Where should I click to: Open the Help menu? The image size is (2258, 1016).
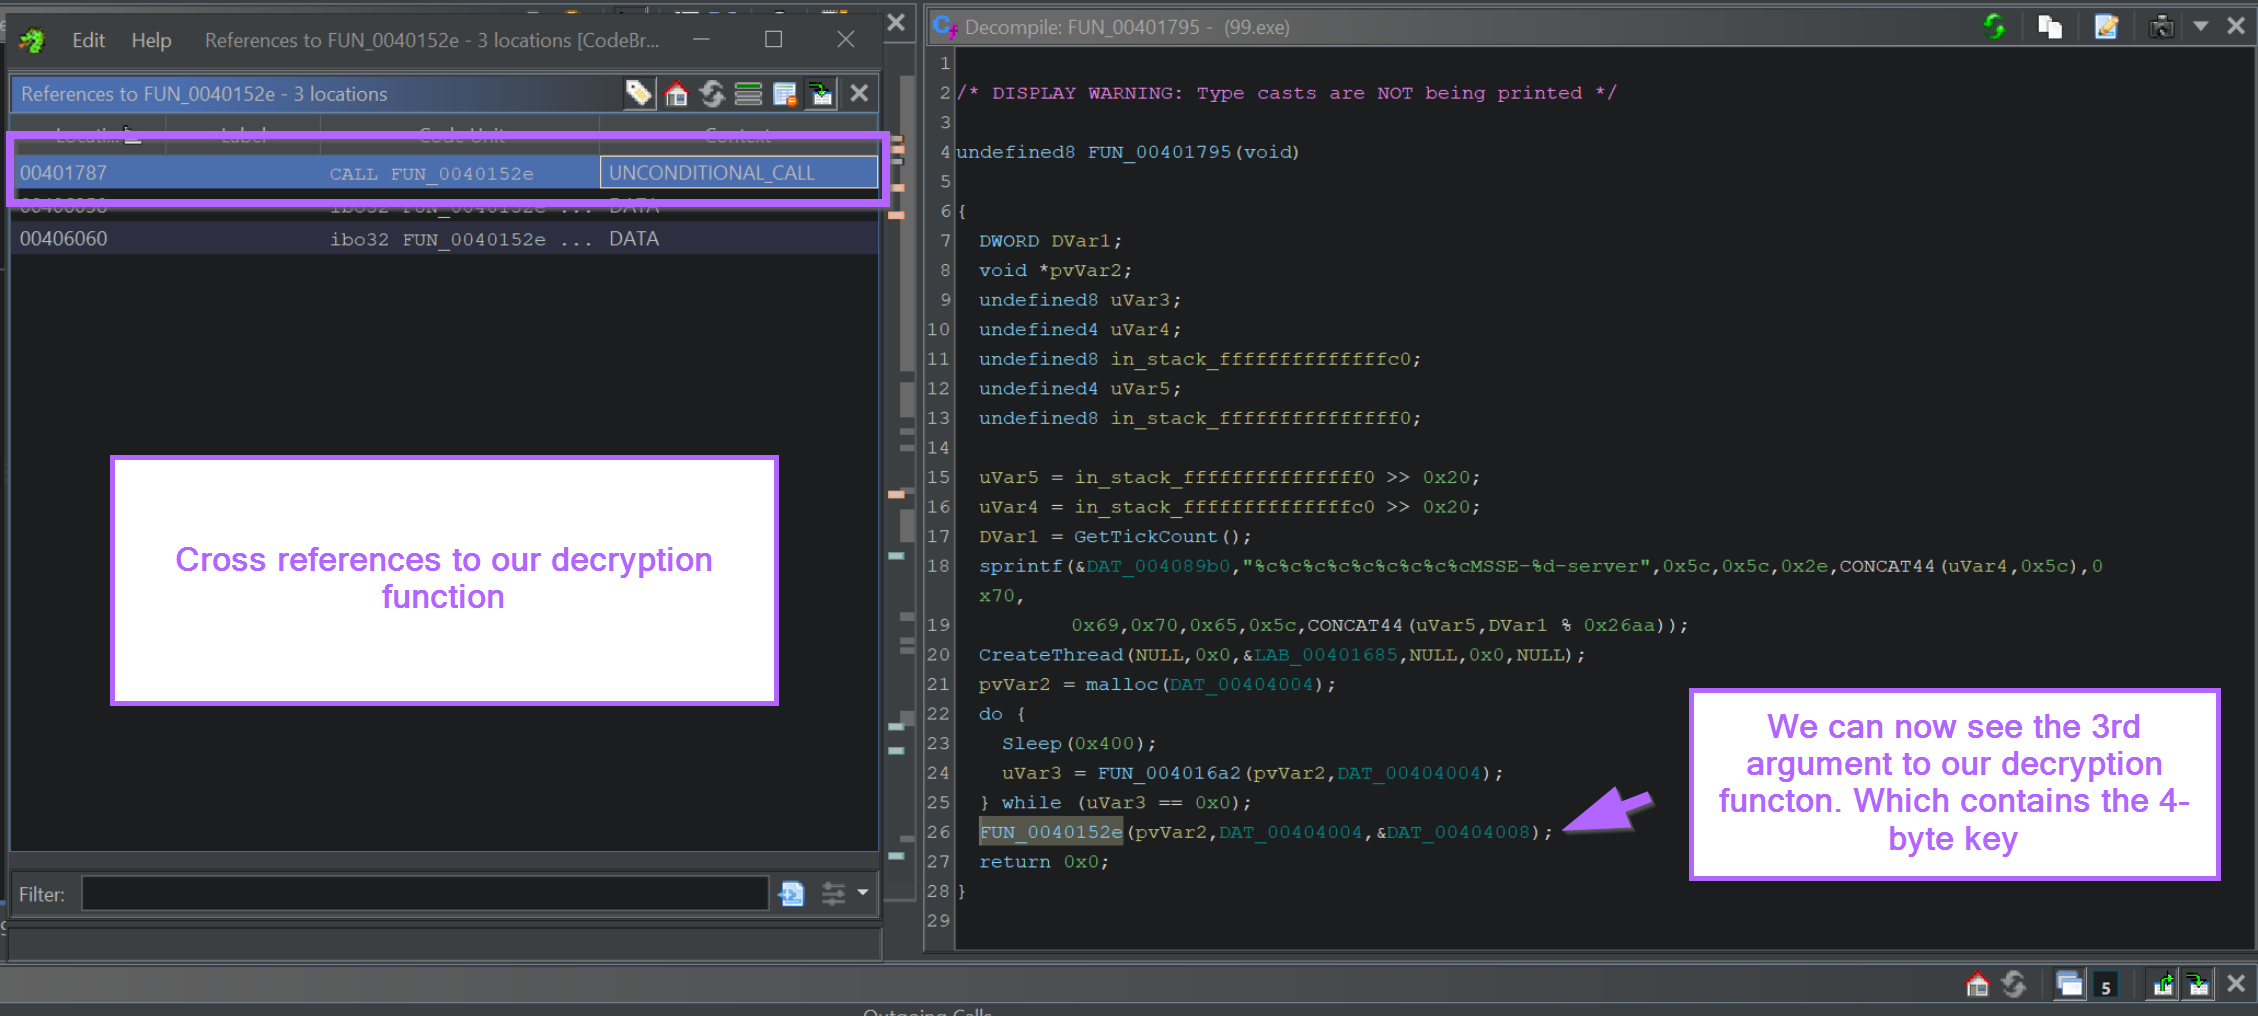[x=151, y=40]
